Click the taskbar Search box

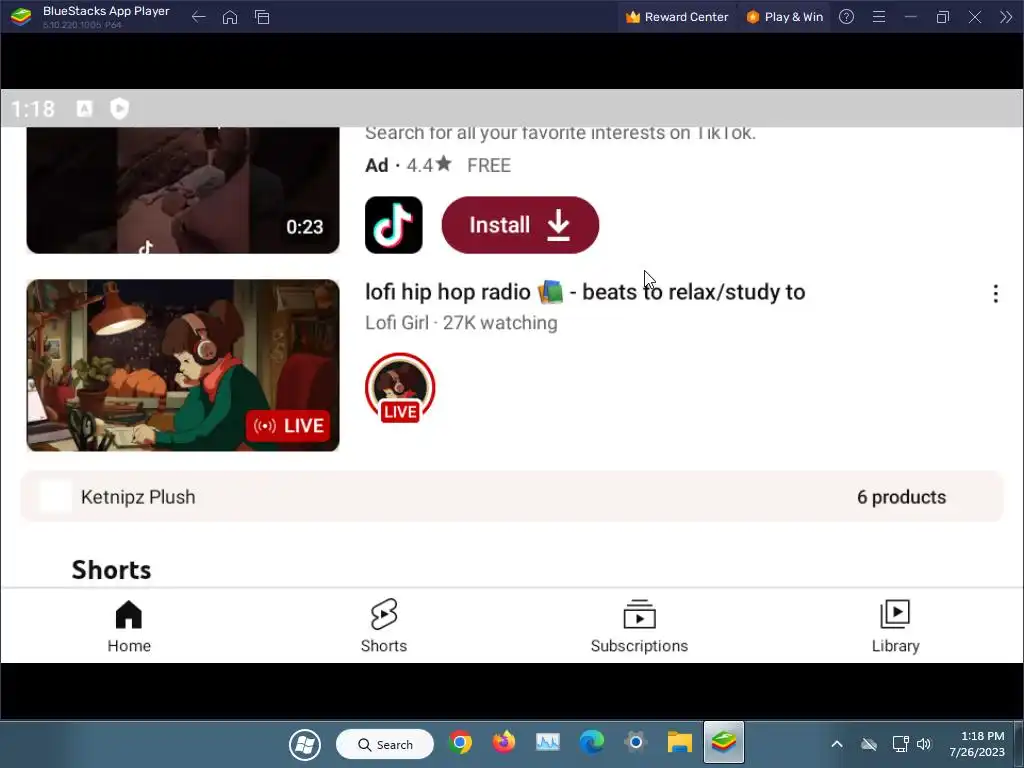(385, 744)
